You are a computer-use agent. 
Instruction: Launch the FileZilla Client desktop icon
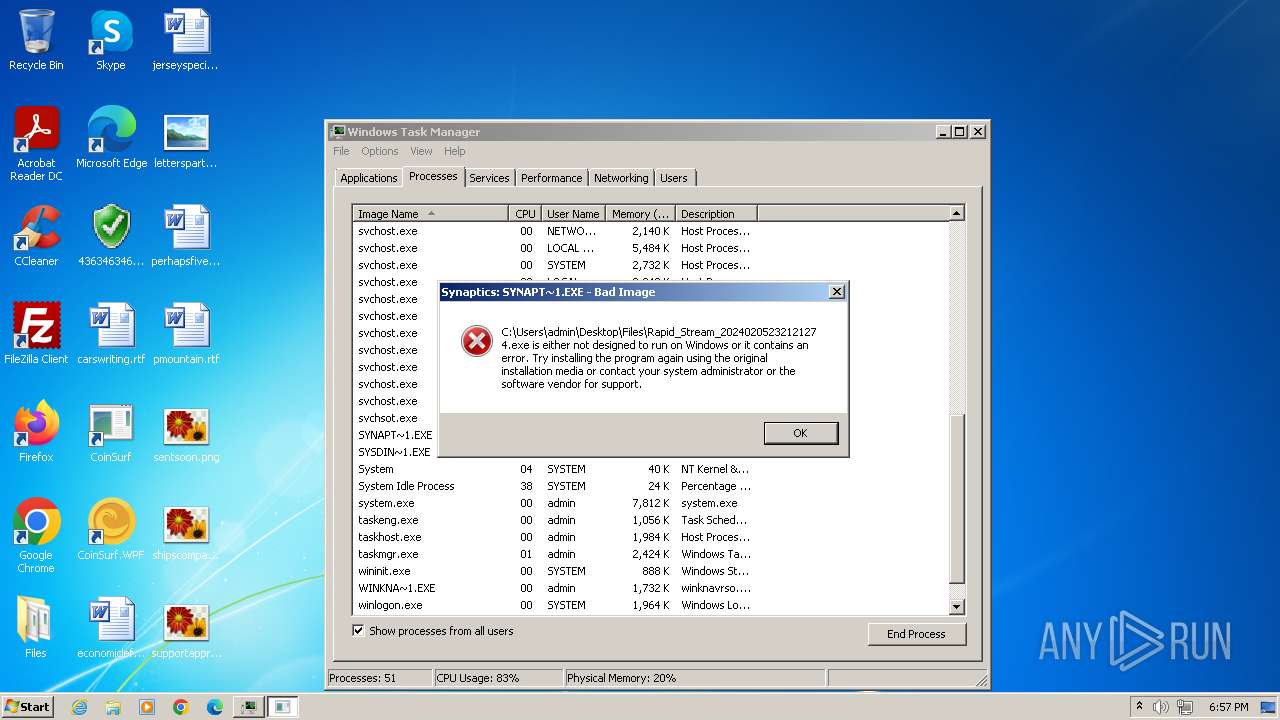point(36,334)
